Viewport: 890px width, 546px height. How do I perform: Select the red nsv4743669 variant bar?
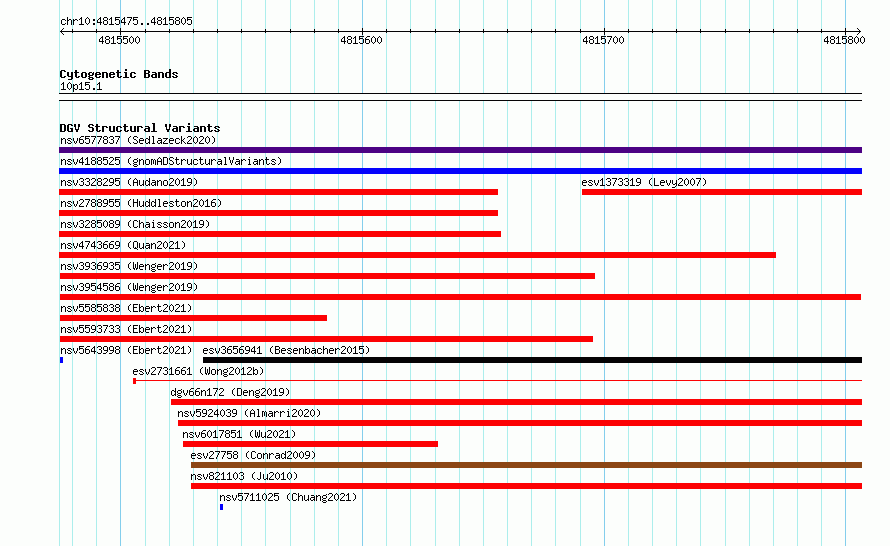pos(417,255)
